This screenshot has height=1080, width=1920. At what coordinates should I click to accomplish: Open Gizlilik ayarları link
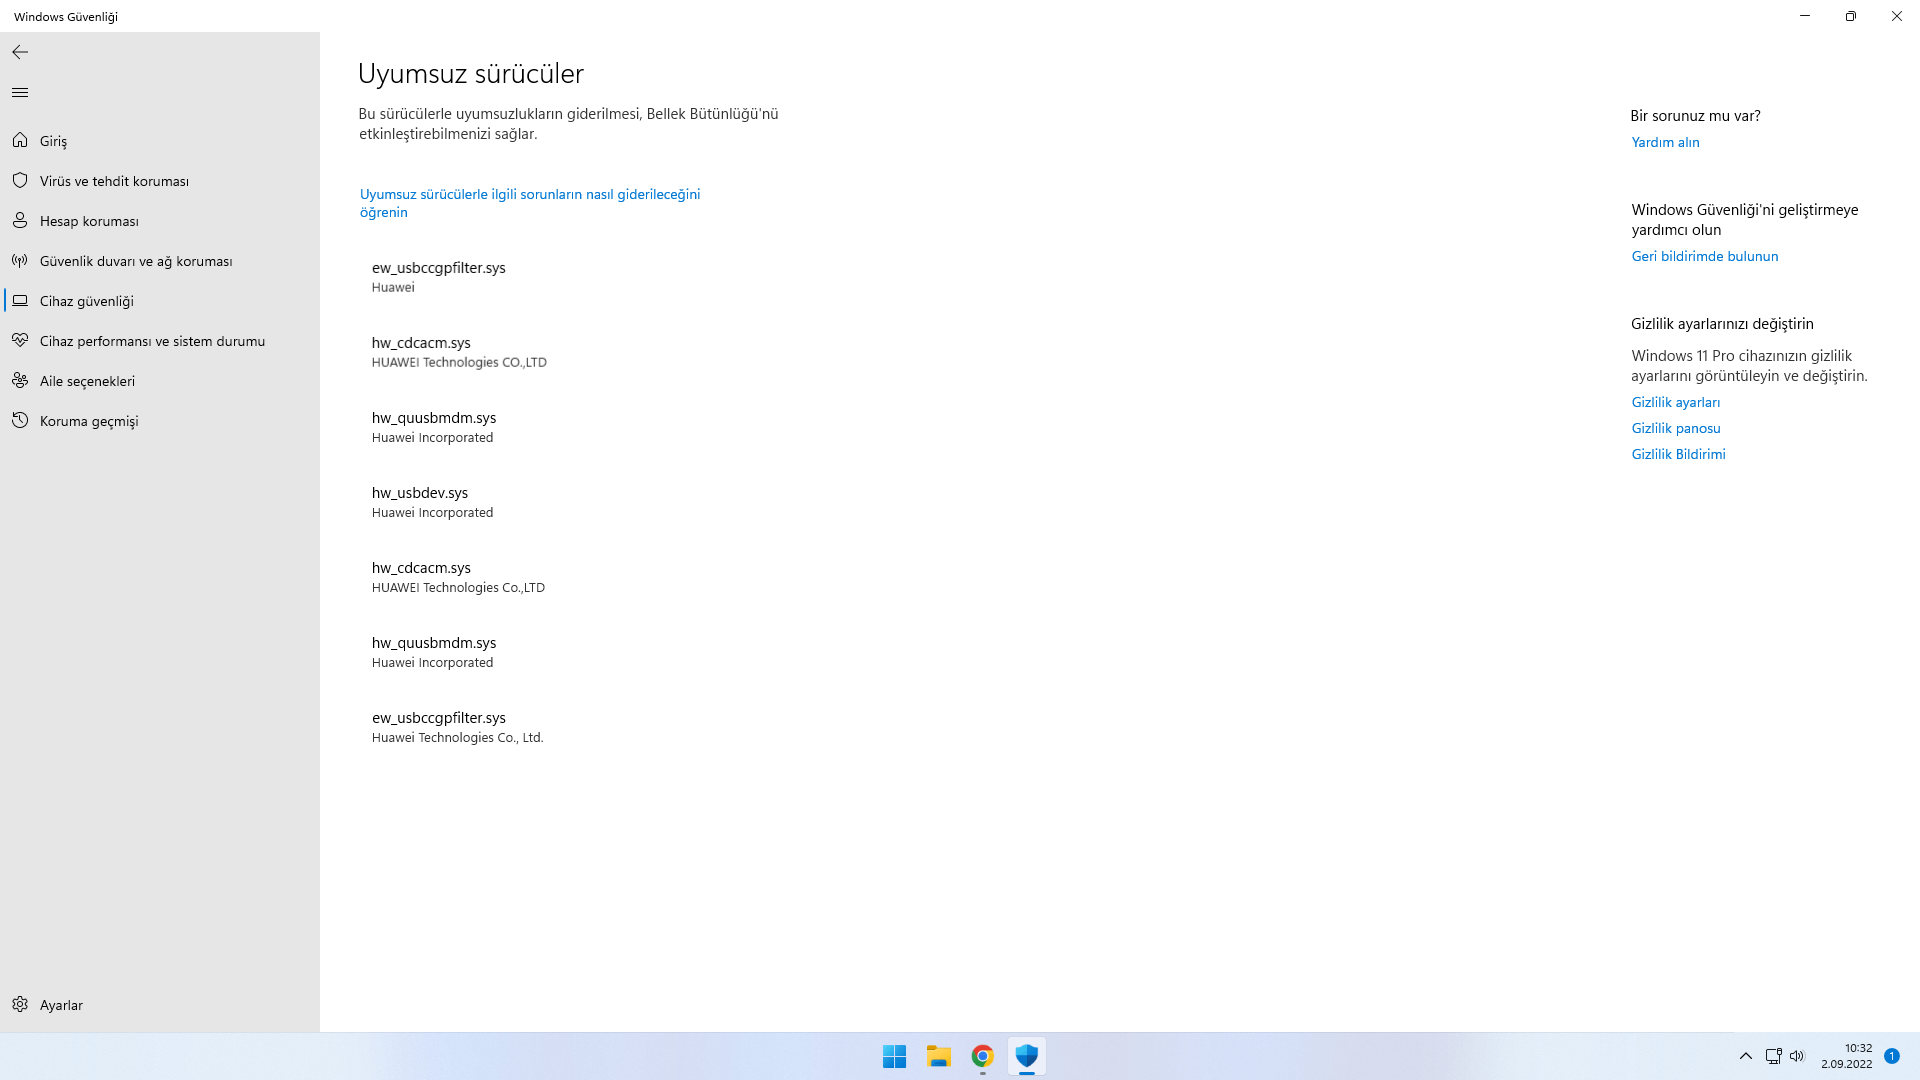click(x=1676, y=402)
